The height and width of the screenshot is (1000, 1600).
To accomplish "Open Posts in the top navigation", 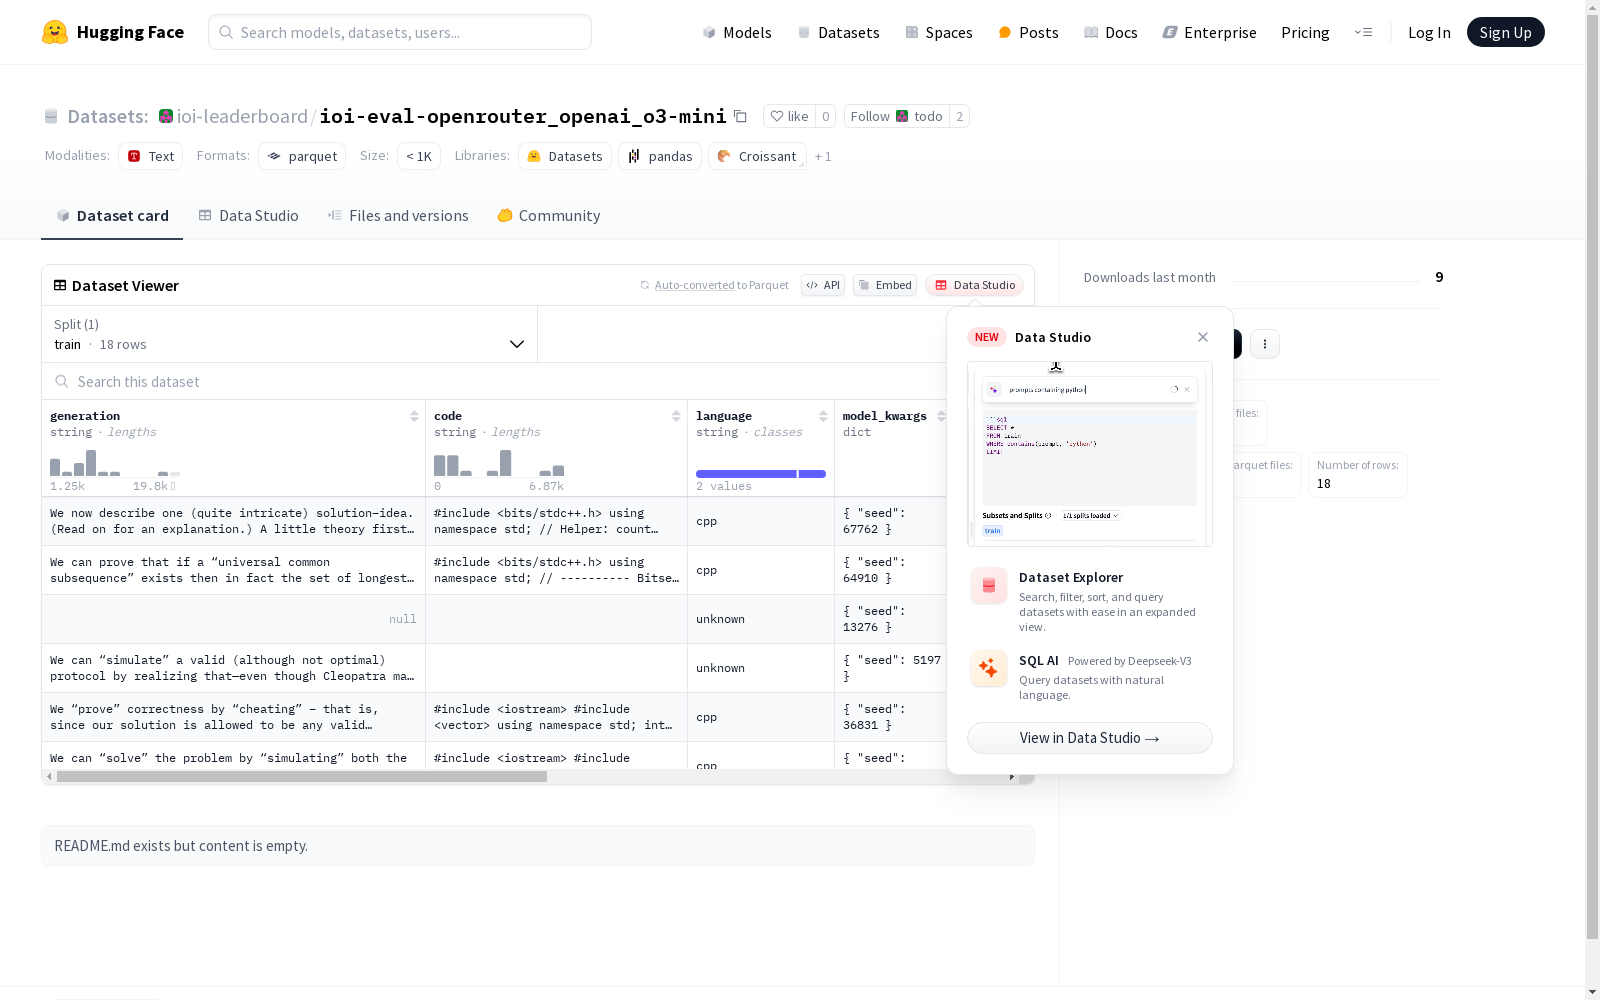I will [1028, 32].
